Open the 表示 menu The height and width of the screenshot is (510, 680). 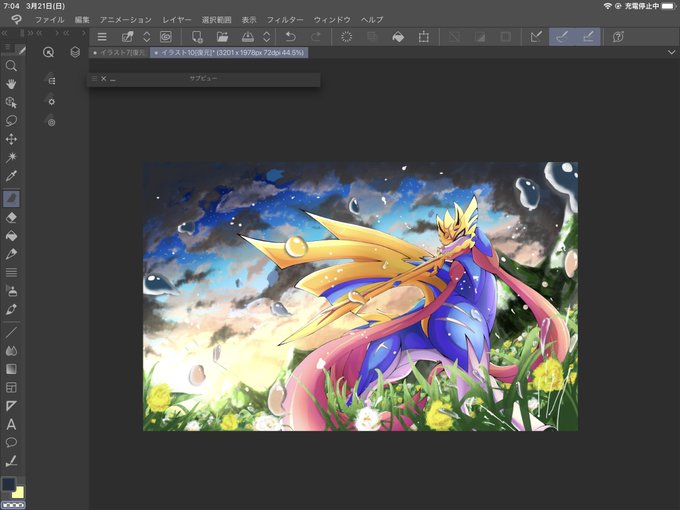[249, 20]
